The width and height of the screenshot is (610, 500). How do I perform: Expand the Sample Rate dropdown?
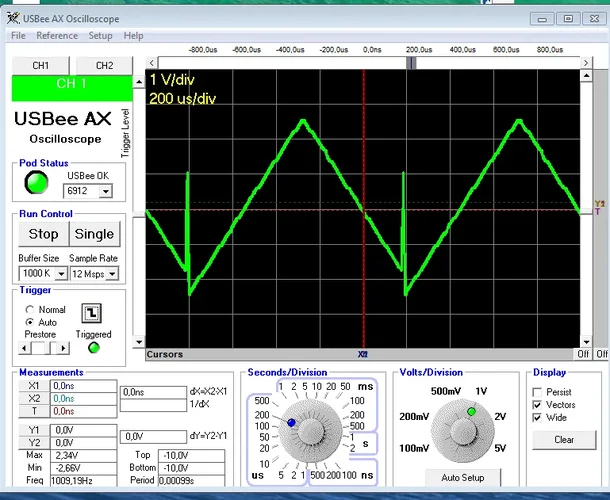point(112,273)
